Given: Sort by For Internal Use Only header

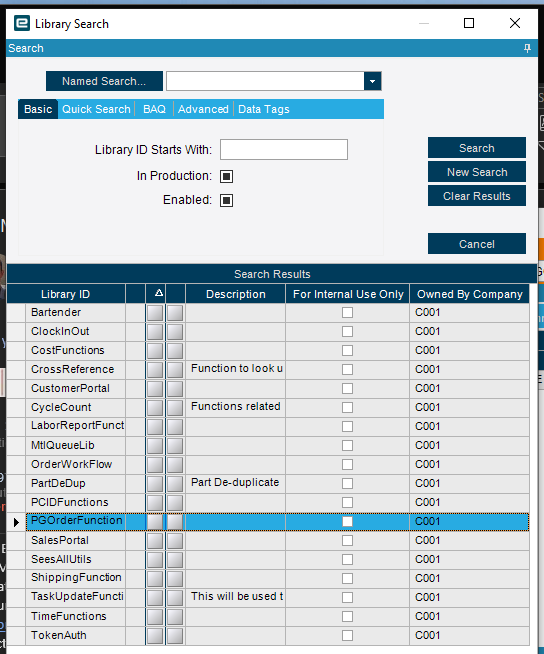Looking at the screenshot, I should click(x=348, y=294).
